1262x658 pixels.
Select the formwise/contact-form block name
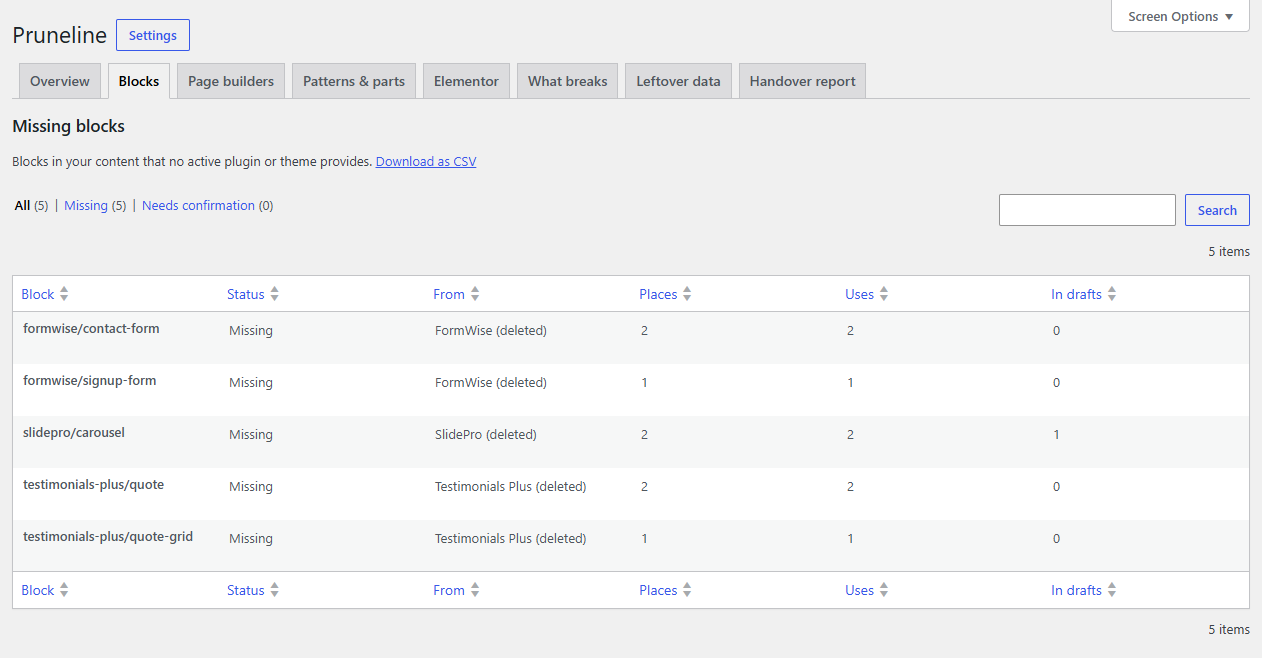[x=91, y=328]
